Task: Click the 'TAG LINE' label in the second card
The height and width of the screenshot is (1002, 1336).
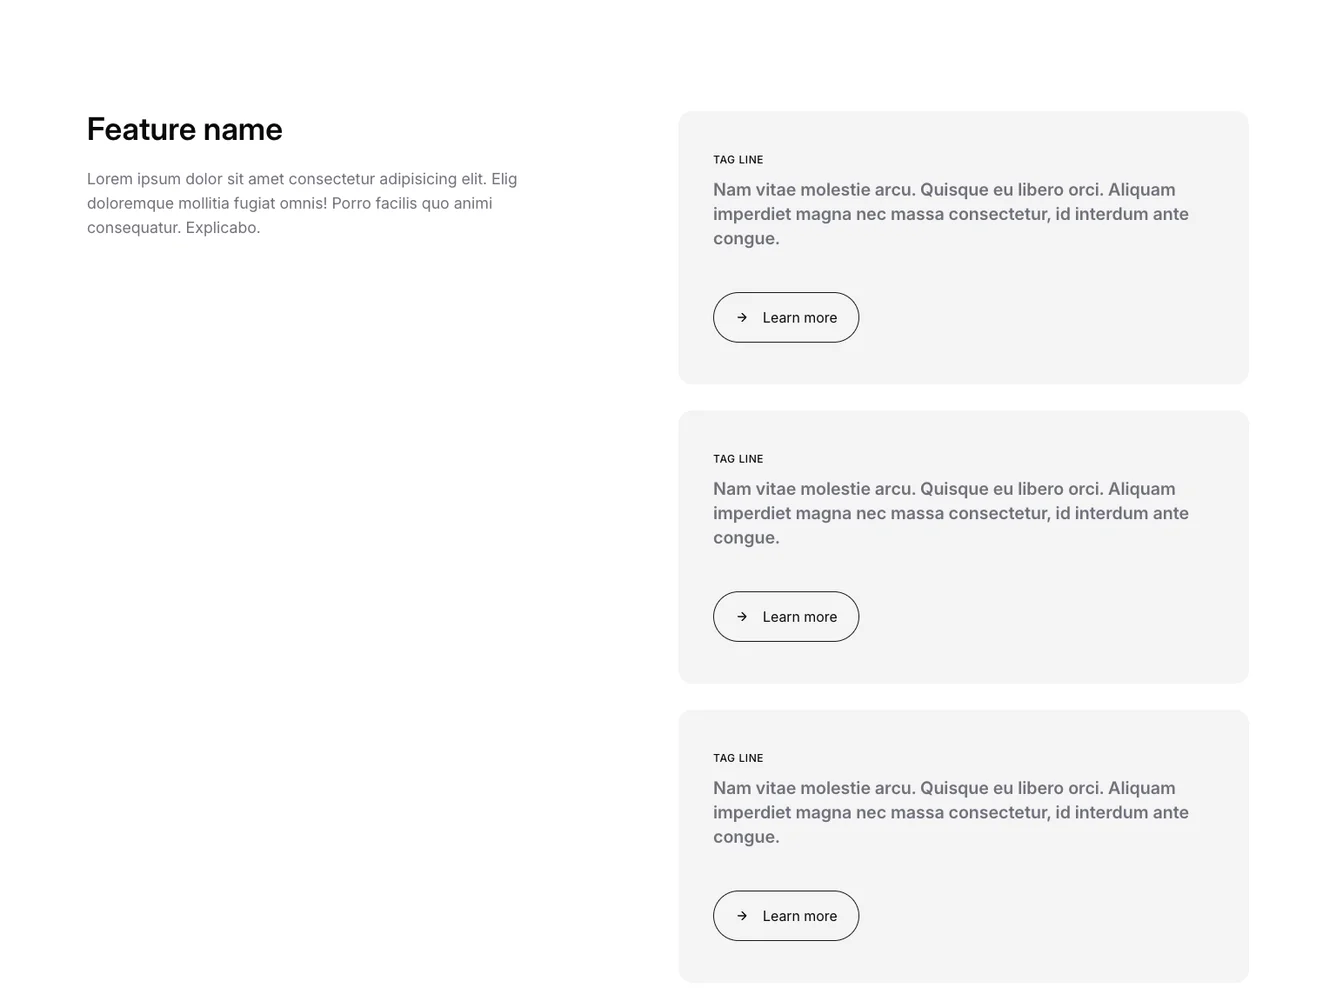Action: click(x=738, y=459)
